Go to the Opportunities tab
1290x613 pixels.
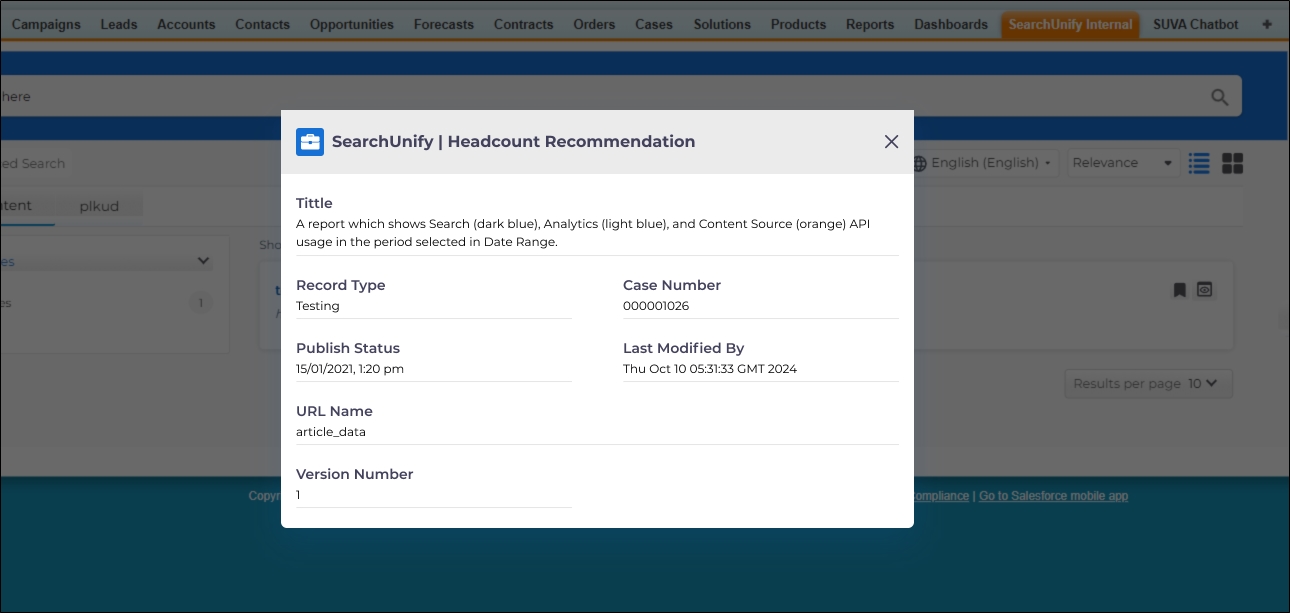pyautogui.click(x=351, y=24)
